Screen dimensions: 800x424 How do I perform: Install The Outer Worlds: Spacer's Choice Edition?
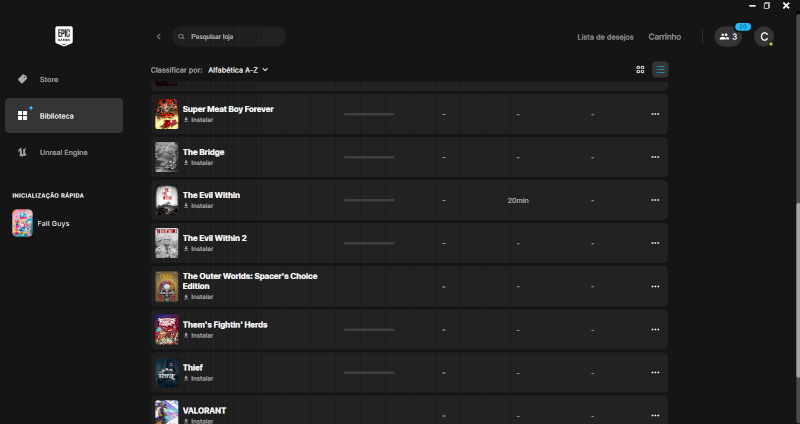coord(198,297)
